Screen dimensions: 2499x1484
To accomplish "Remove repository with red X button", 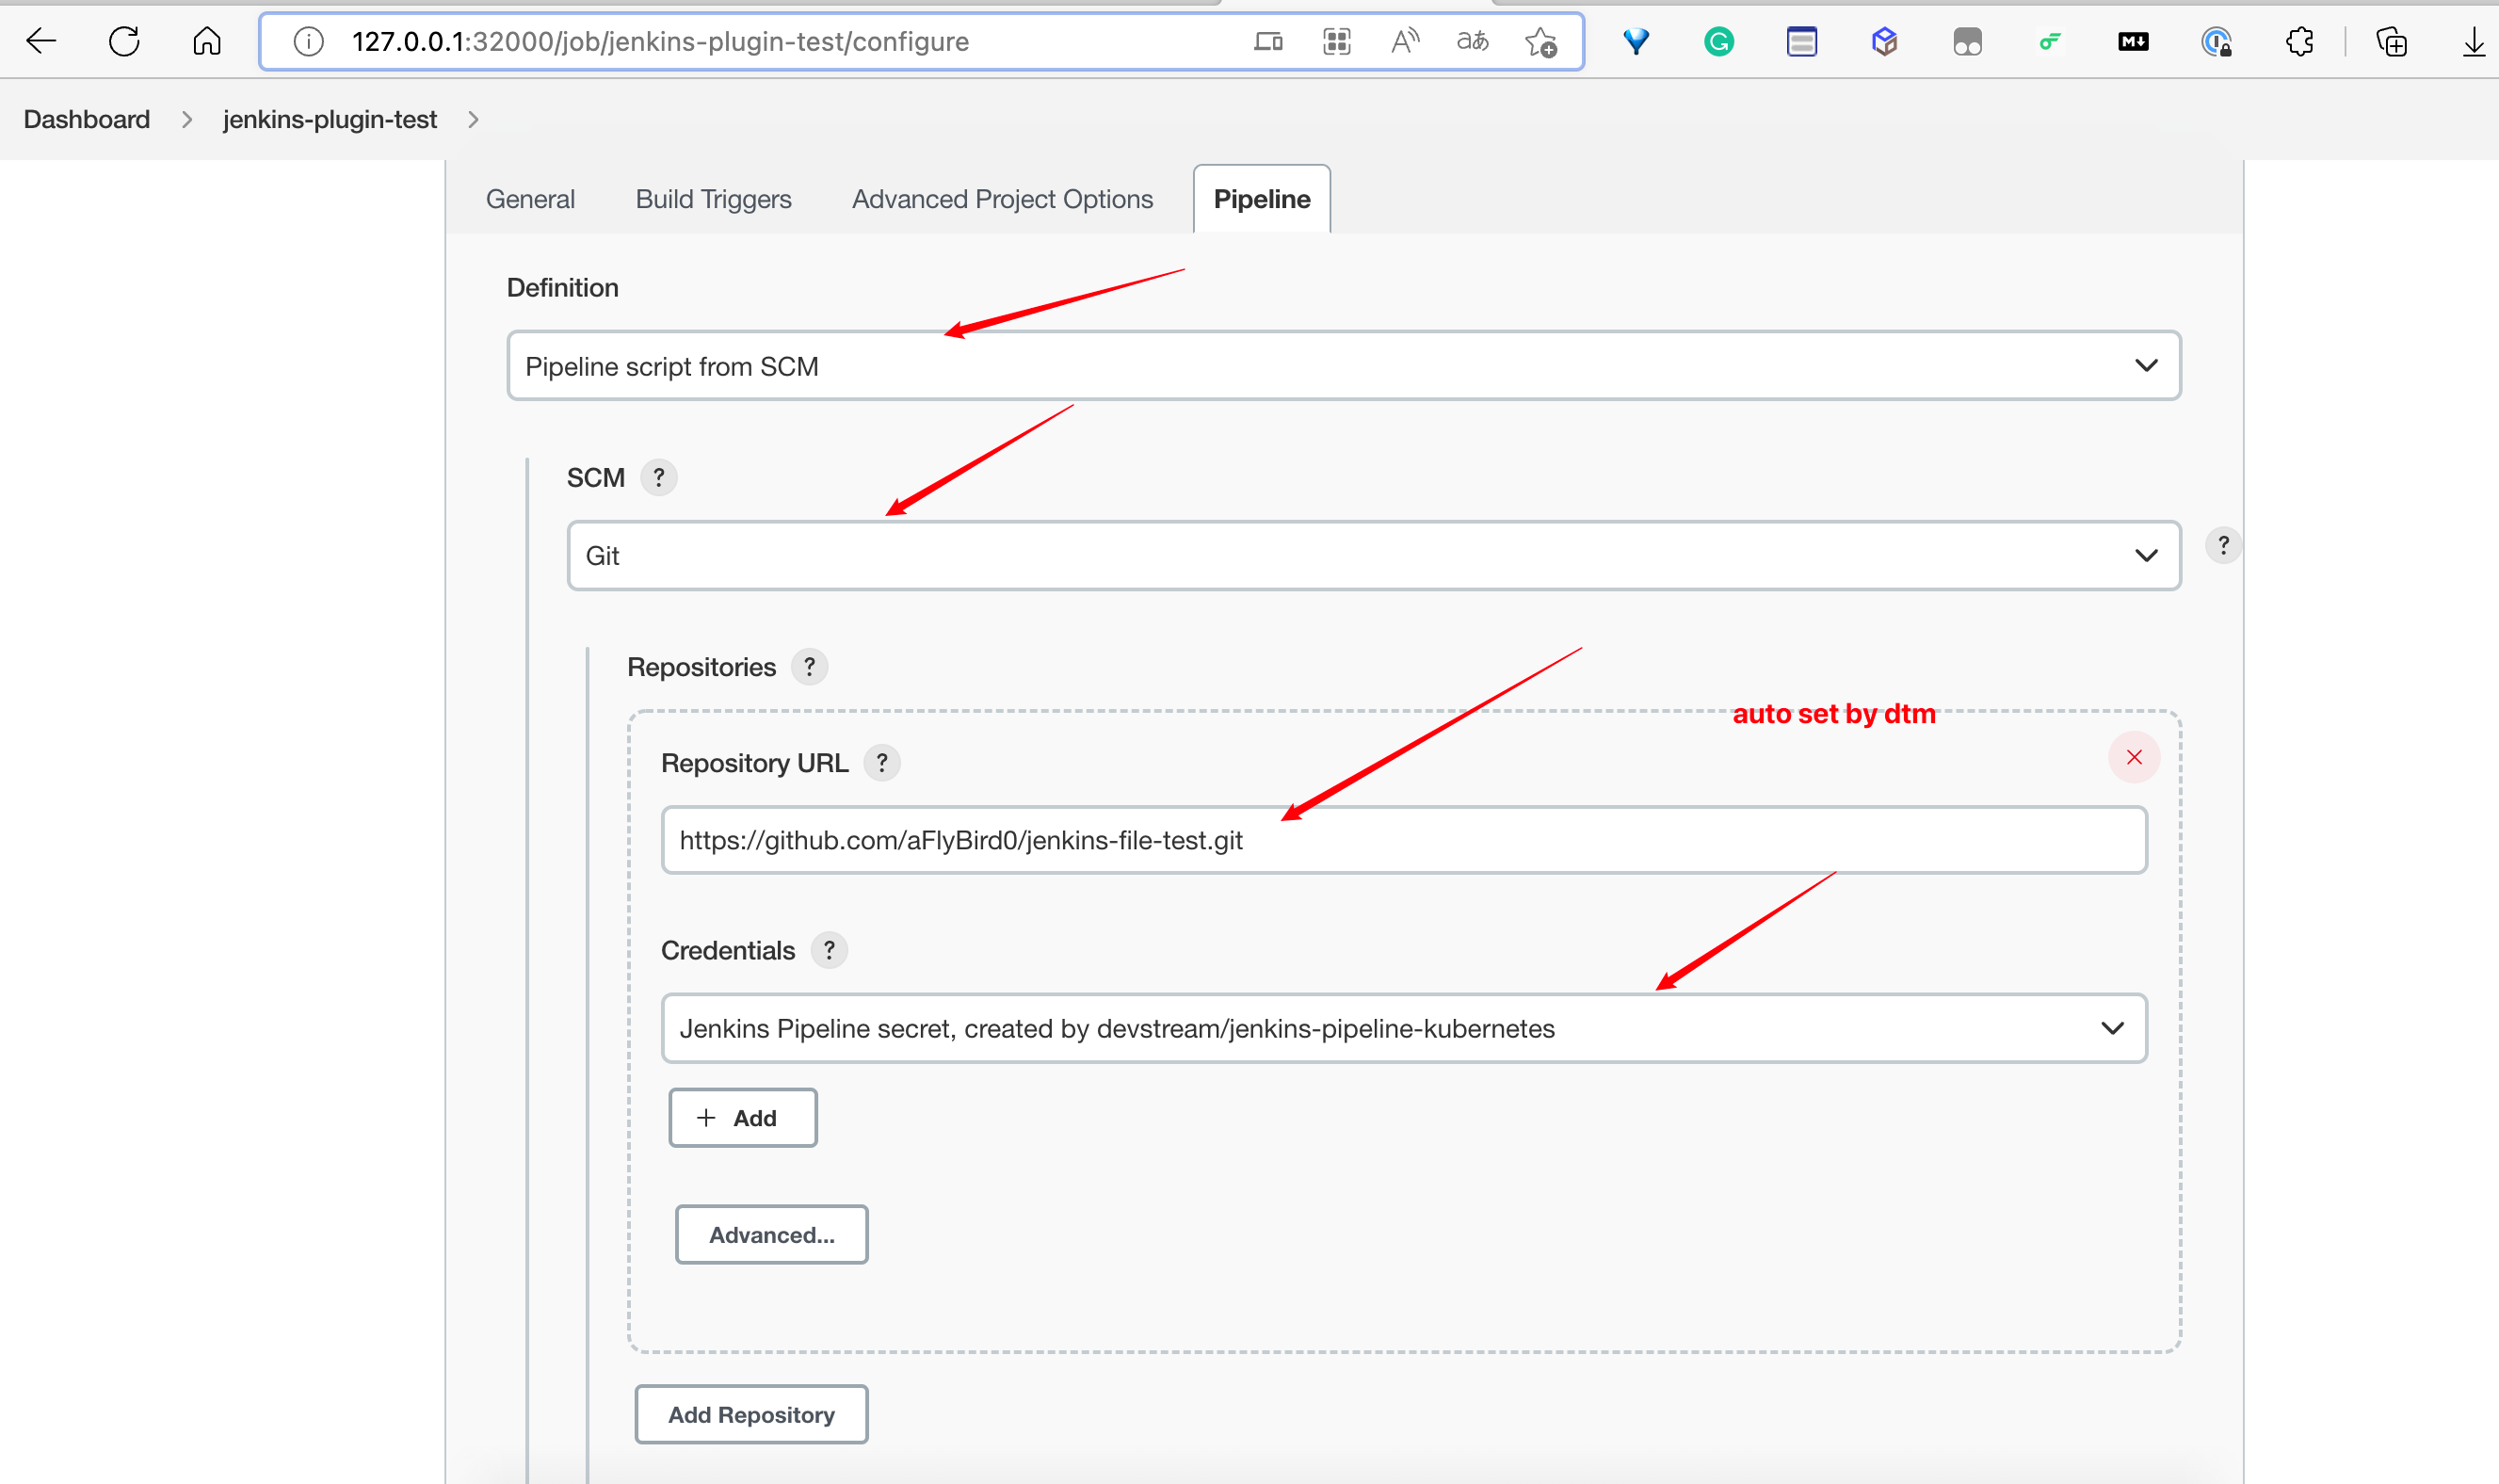I will click(x=2133, y=757).
